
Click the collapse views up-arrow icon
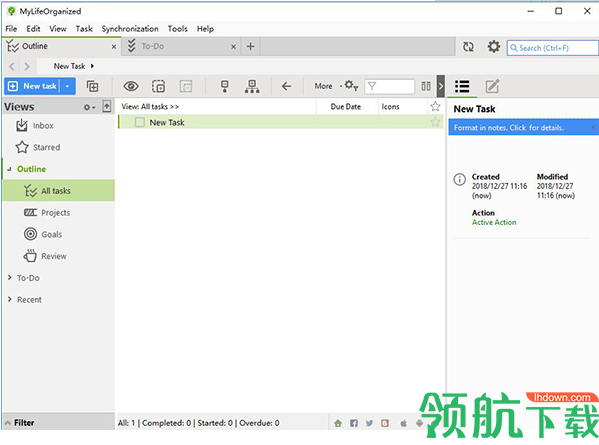click(x=107, y=107)
